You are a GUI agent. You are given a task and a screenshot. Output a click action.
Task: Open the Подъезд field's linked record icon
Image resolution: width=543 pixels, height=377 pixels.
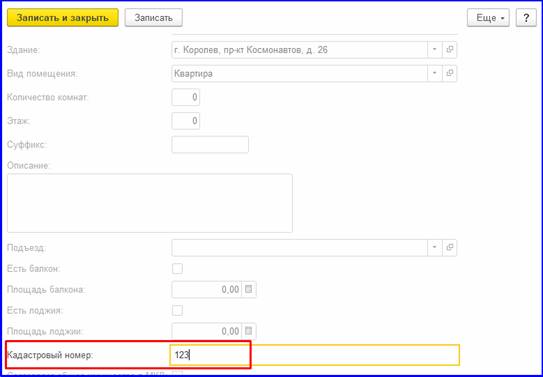(449, 248)
